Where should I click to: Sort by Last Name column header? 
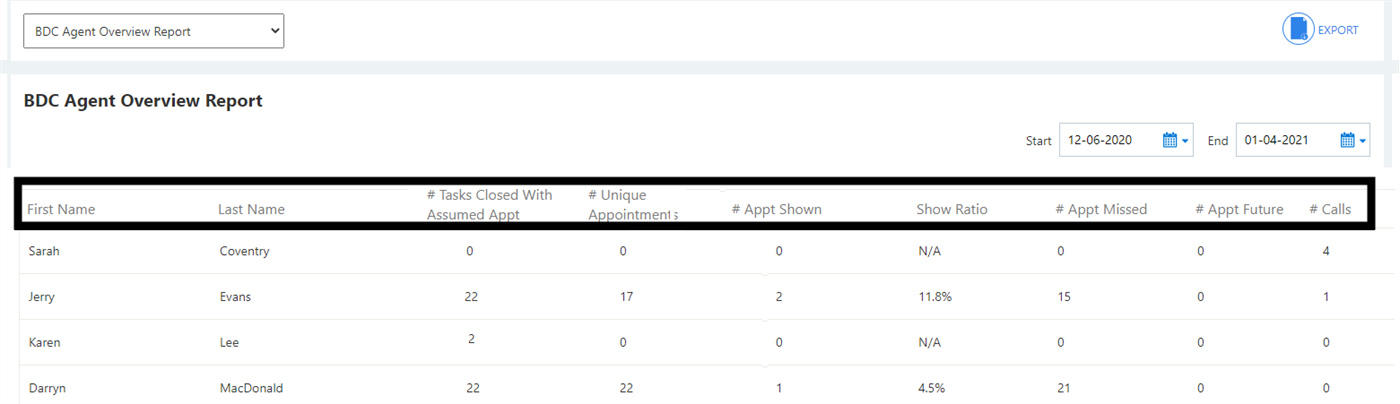(251, 210)
